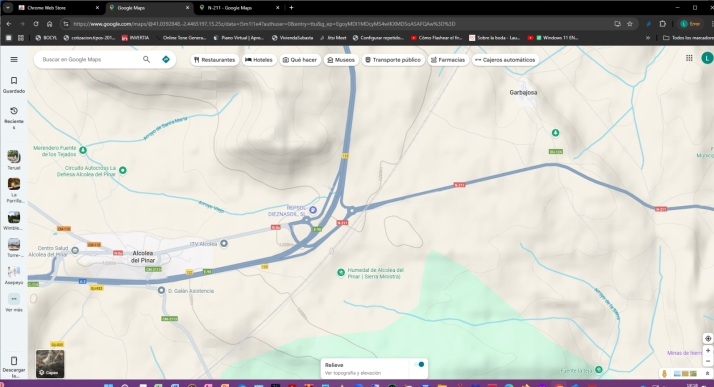Open the Guardado saved places panel
This screenshot has width=714, height=387.
click(x=14, y=85)
